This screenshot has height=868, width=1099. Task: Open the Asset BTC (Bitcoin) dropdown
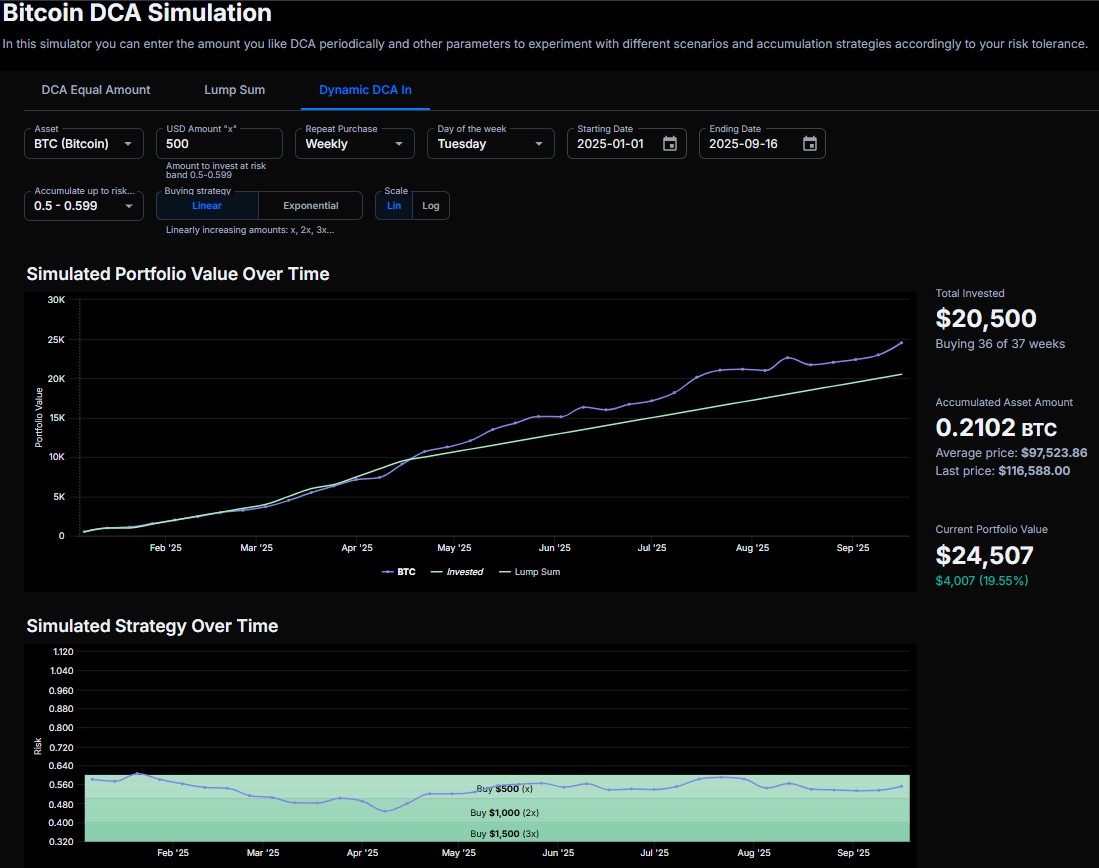pos(83,144)
